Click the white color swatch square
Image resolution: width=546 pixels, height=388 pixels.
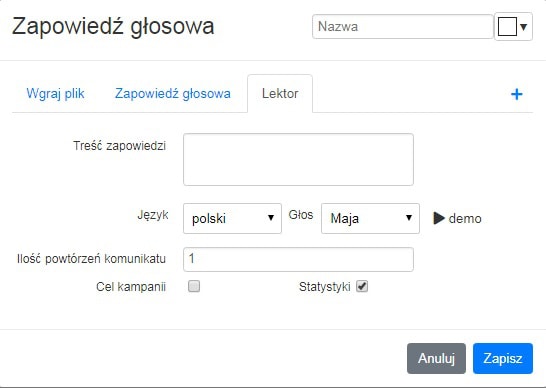click(507, 26)
